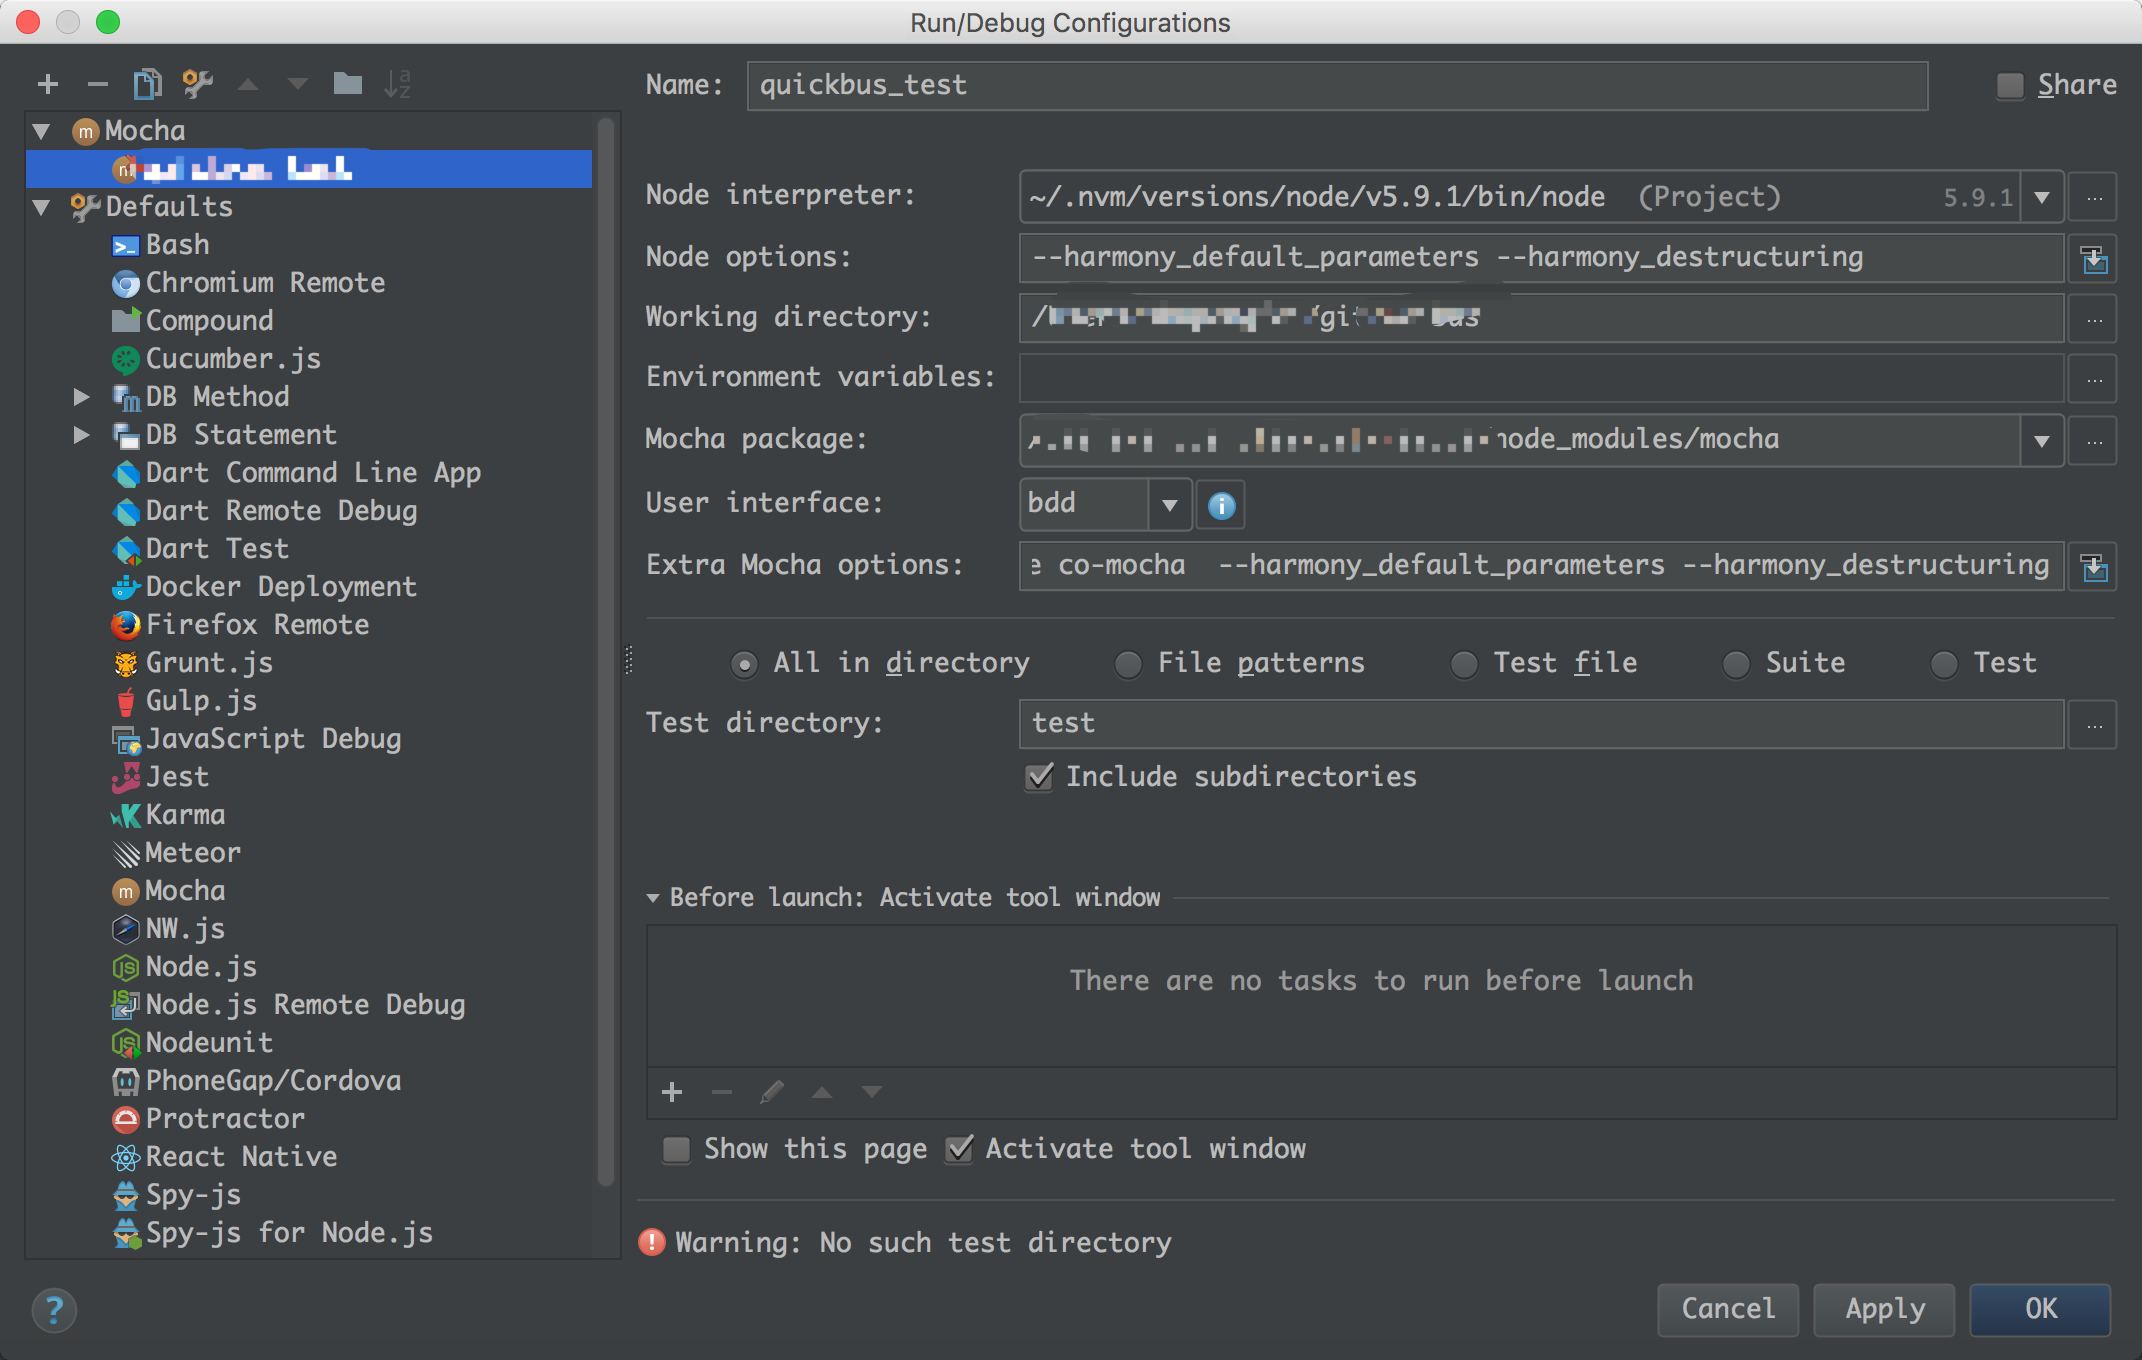Open the User interface bdd dropdown
The image size is (2142, 1360).
[1169, 505]
